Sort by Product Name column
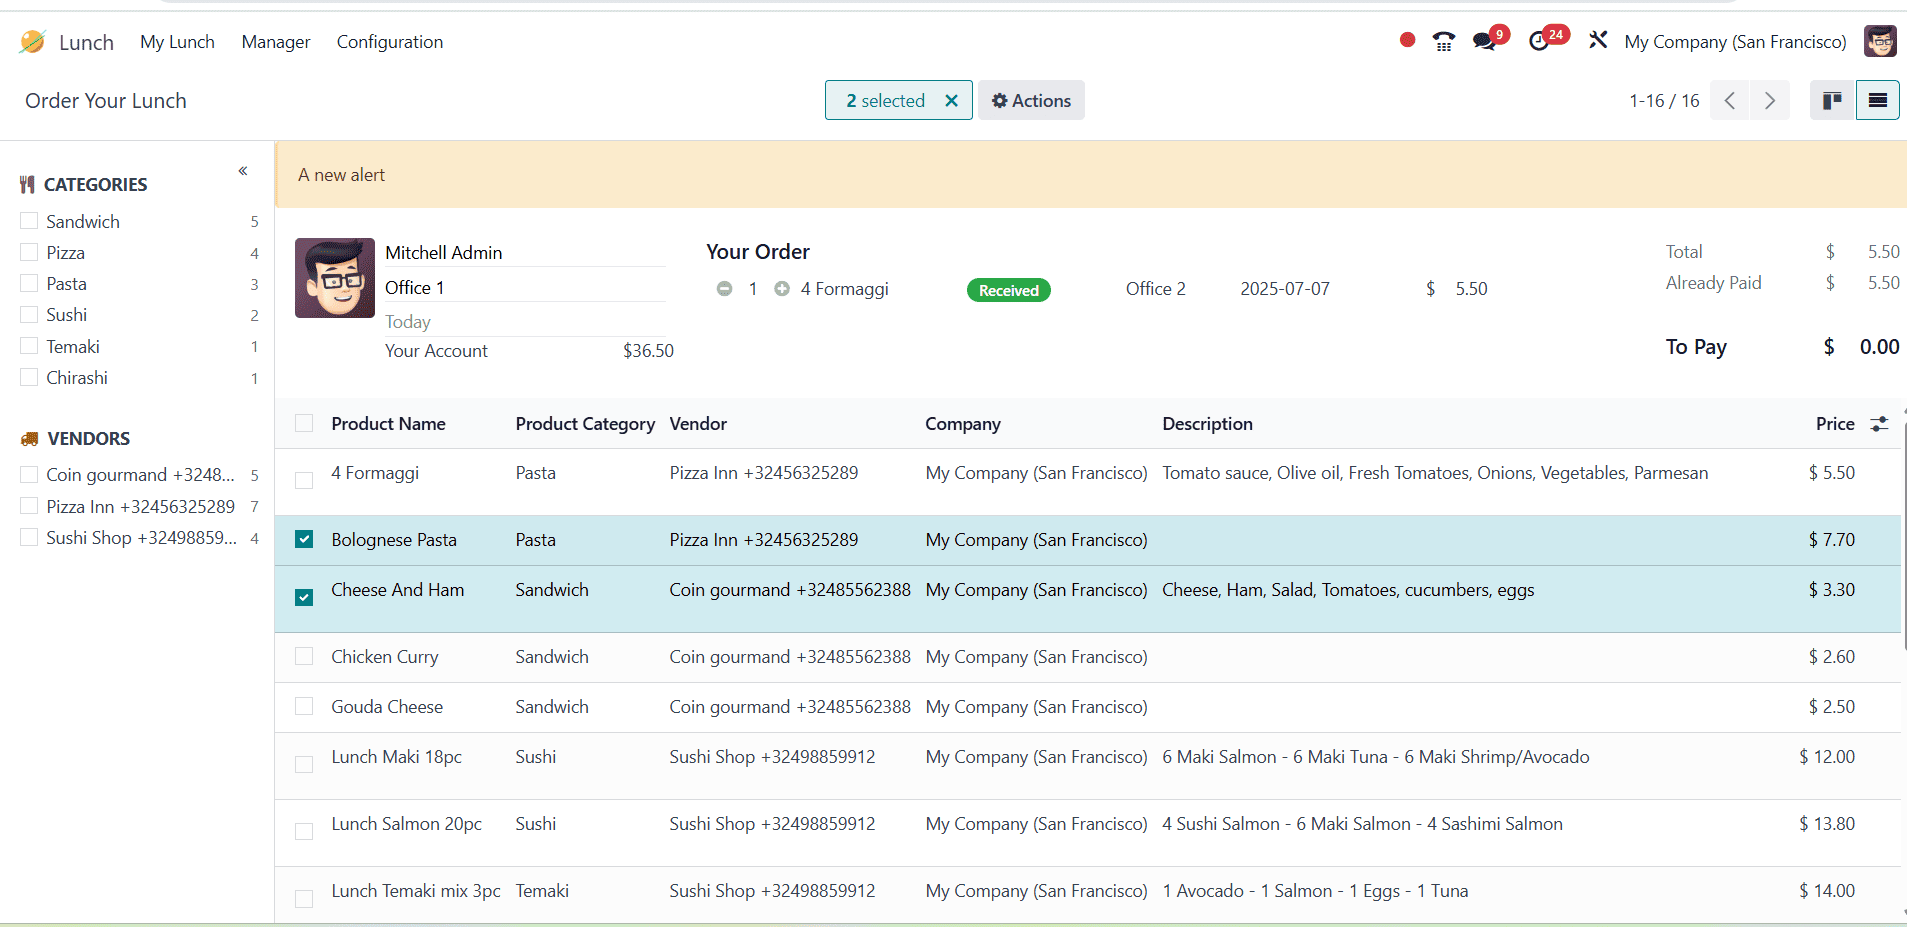Image resolution: width=1907 pixels, height=927 pixels. coord(388,424)
